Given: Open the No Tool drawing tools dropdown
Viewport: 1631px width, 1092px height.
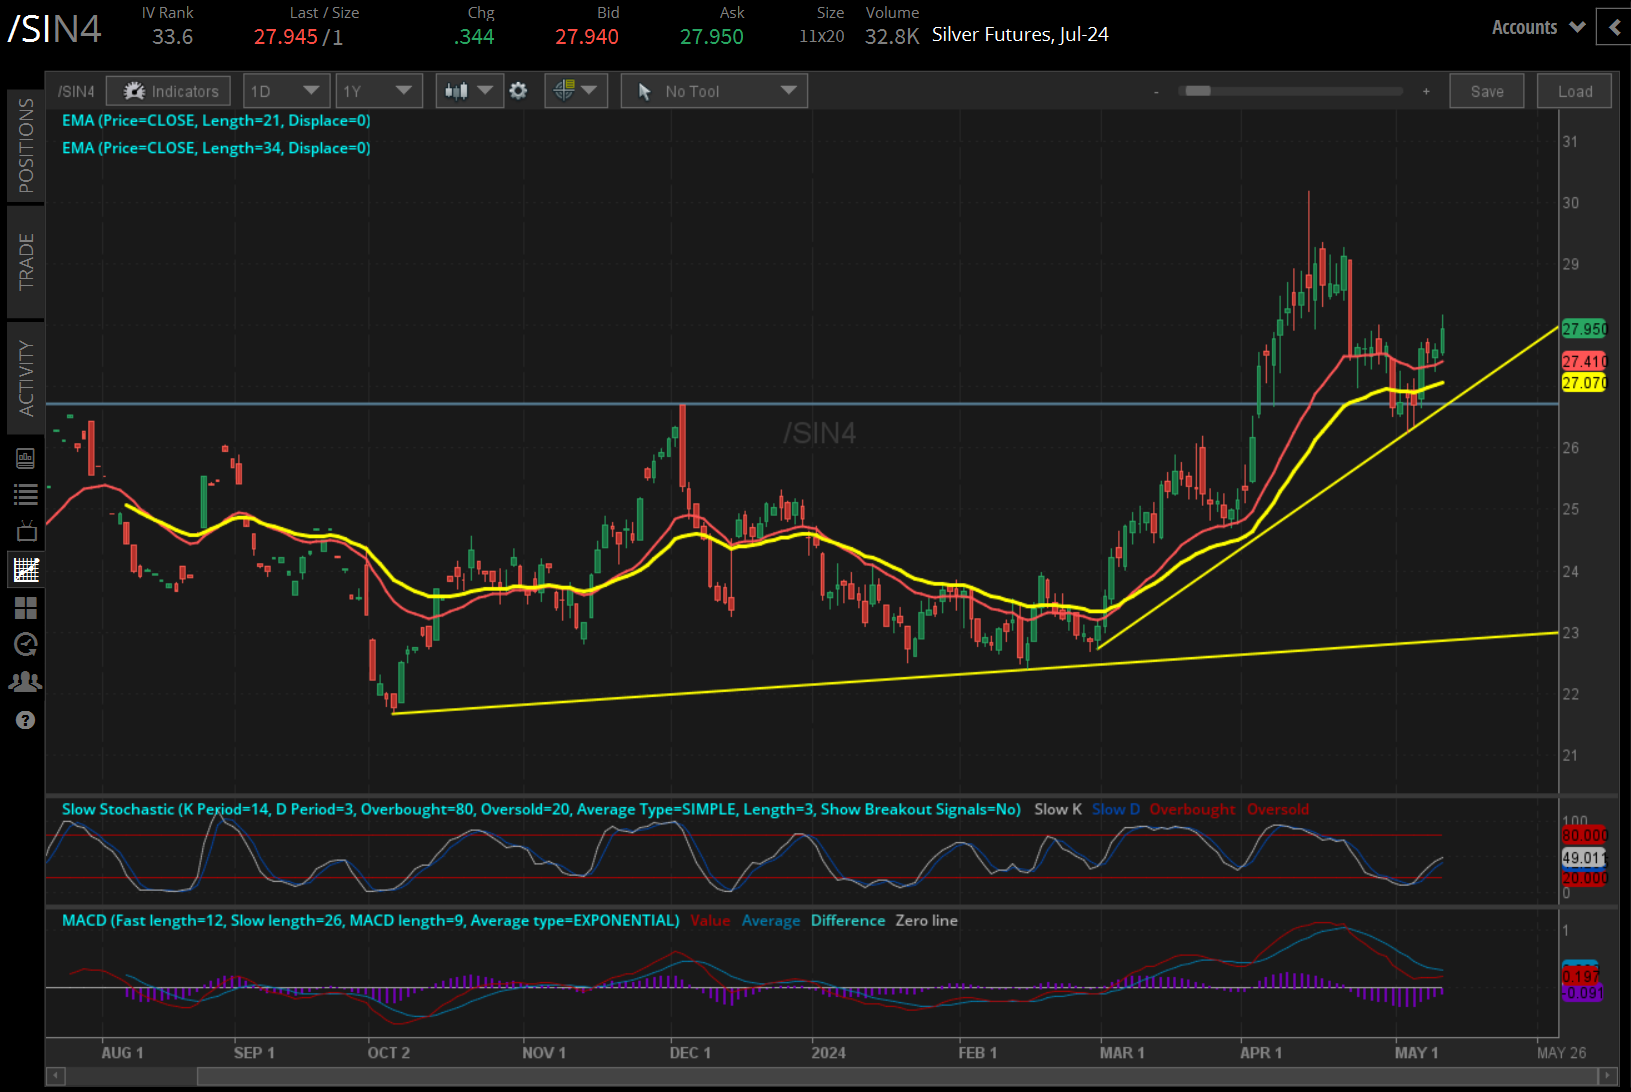Looking at the screenshot, I should (x=713, y=90).
